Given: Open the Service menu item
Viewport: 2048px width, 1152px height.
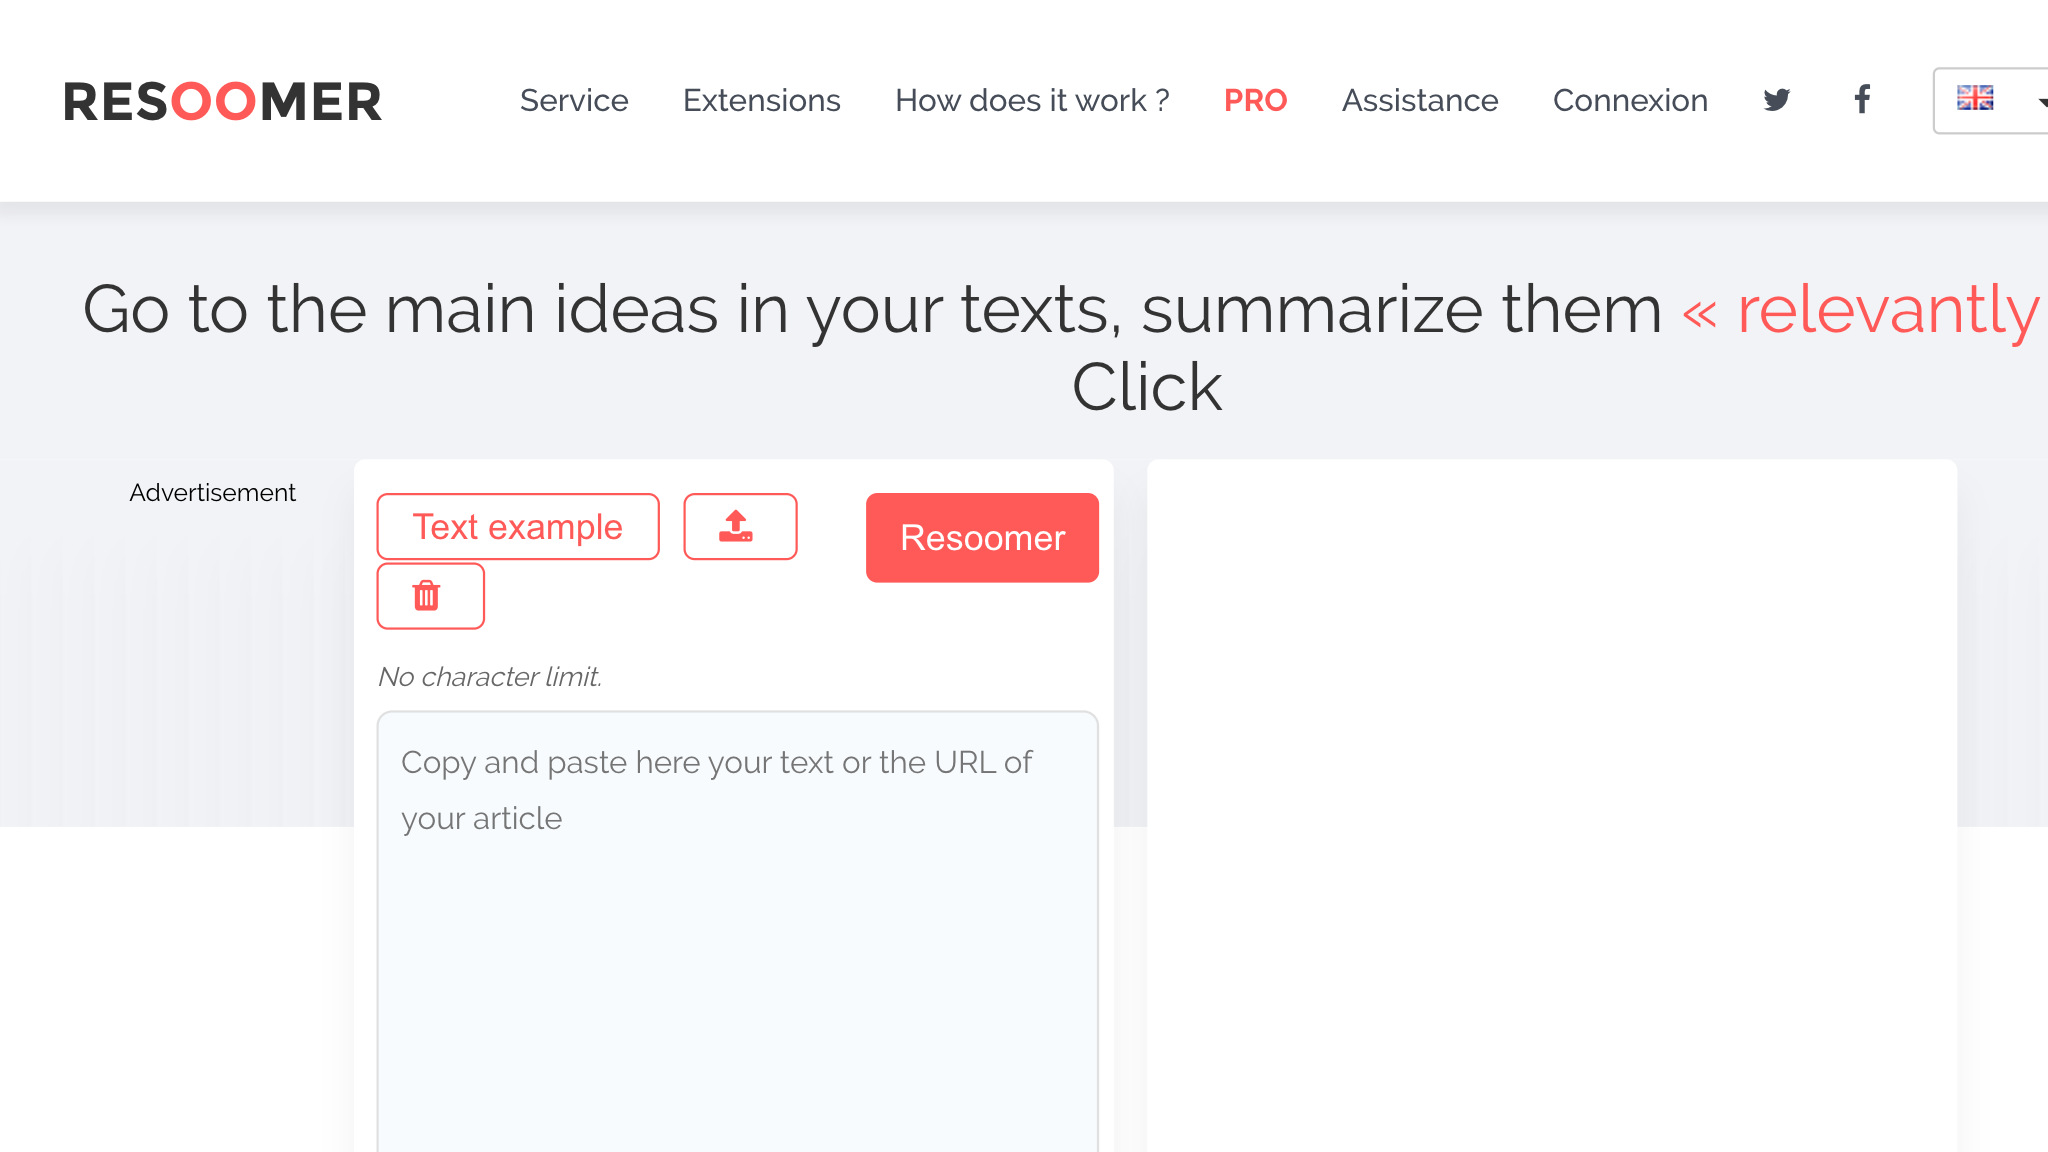Looking at the screenshot, I should 574,101.
